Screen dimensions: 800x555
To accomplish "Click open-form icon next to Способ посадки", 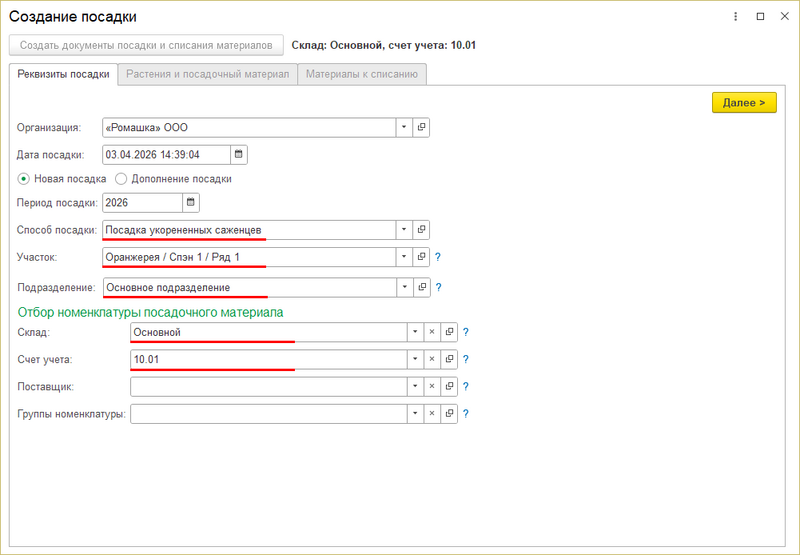I will (422, 230).
